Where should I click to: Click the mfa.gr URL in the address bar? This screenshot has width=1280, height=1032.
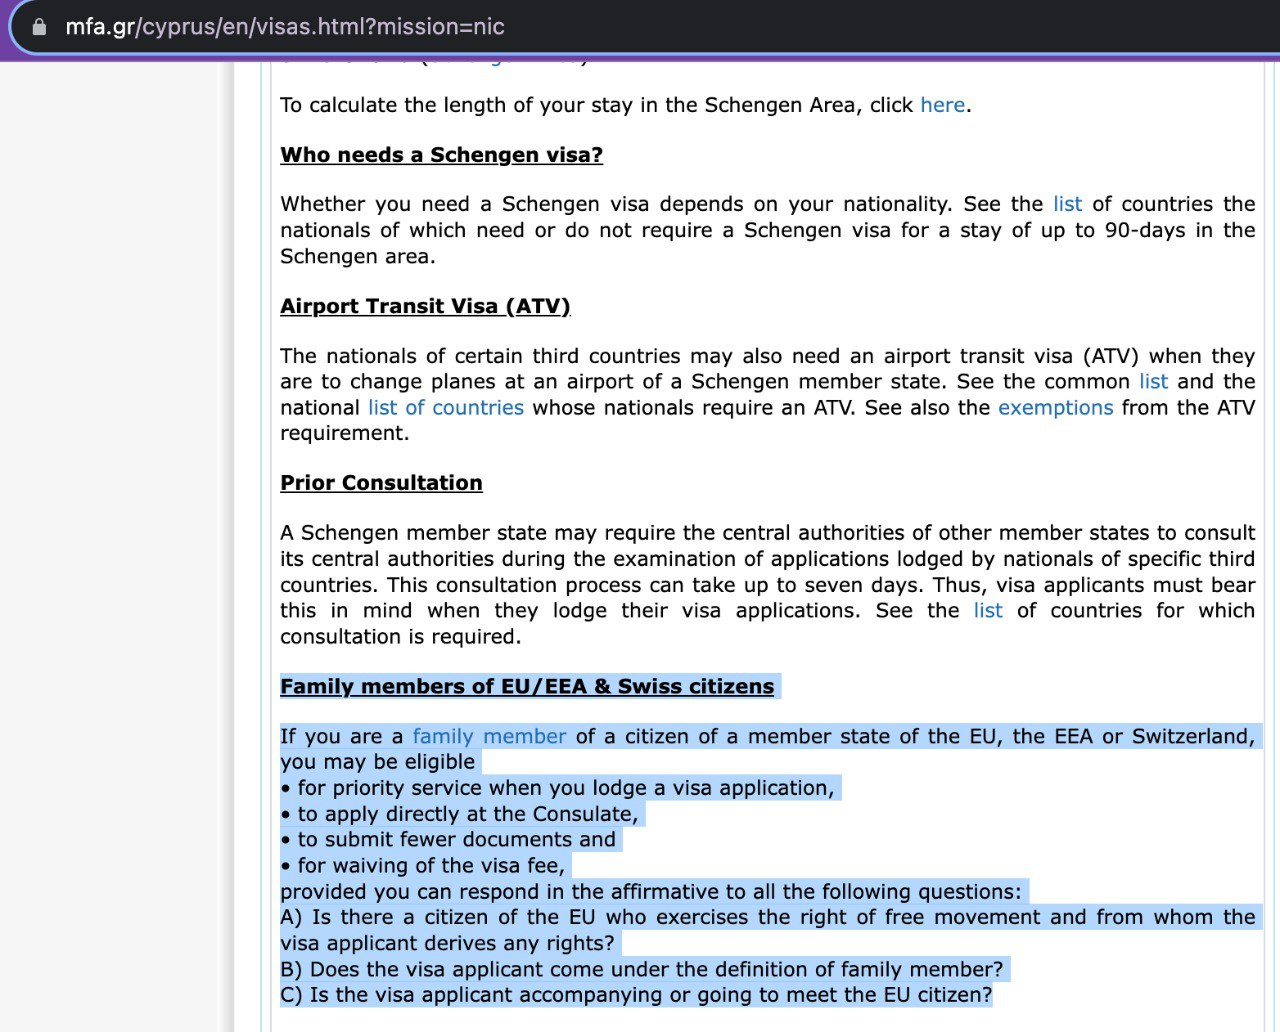coord(284,27)
